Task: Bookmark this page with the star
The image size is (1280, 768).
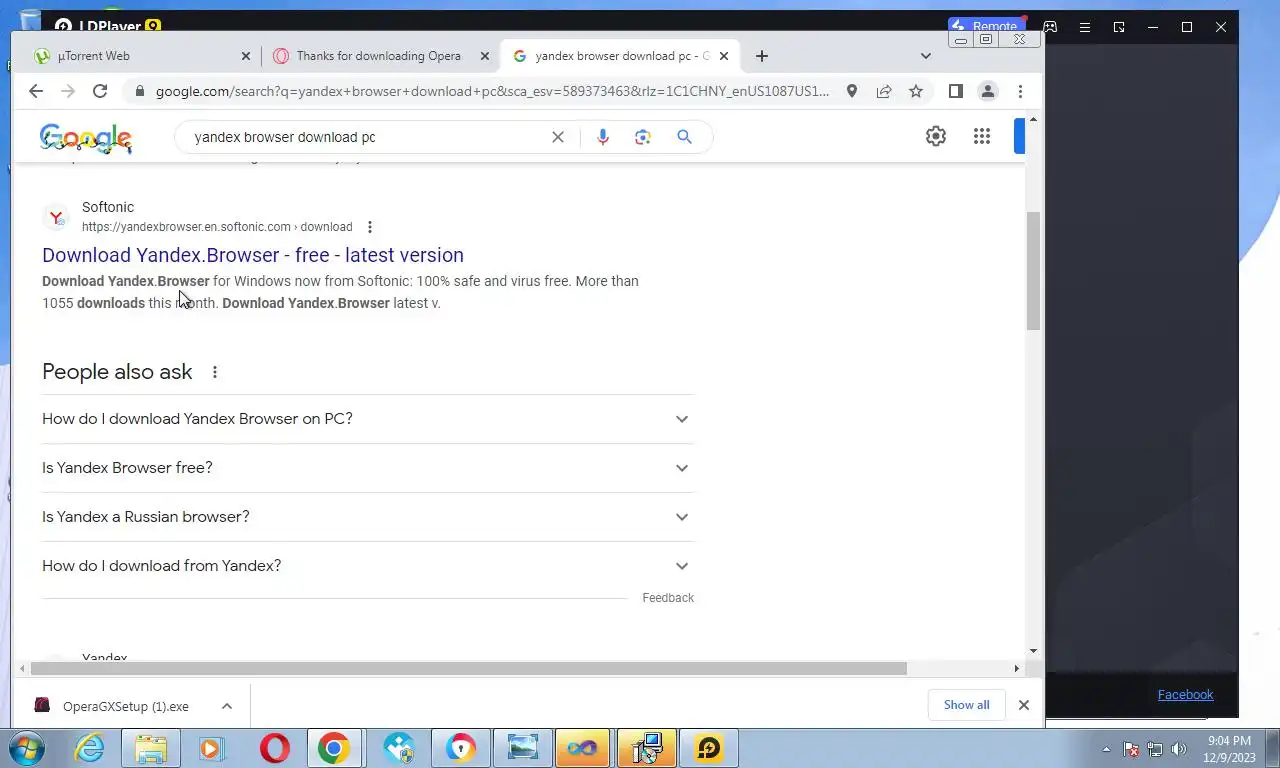Action: click(x=916, y=91)
